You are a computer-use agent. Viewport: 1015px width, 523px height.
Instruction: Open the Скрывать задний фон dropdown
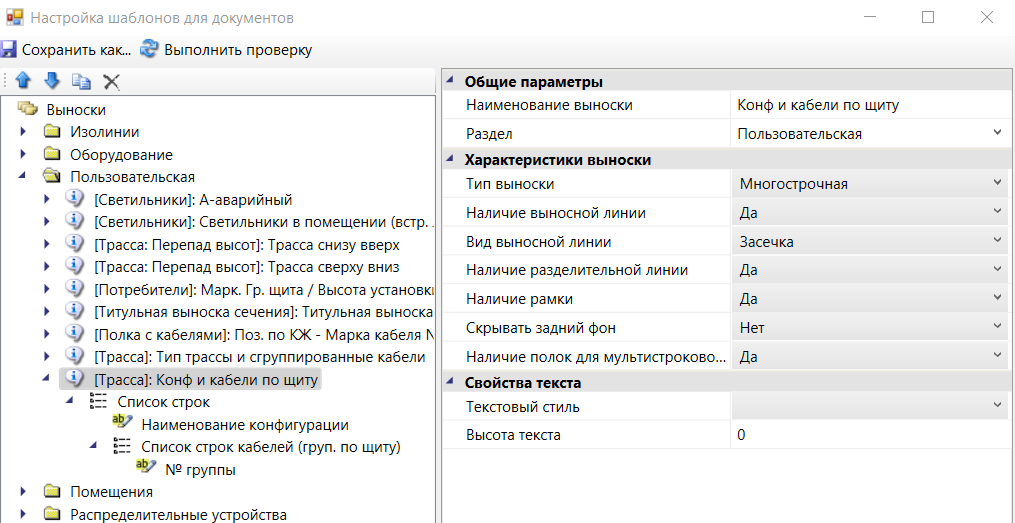coord(997,327)
